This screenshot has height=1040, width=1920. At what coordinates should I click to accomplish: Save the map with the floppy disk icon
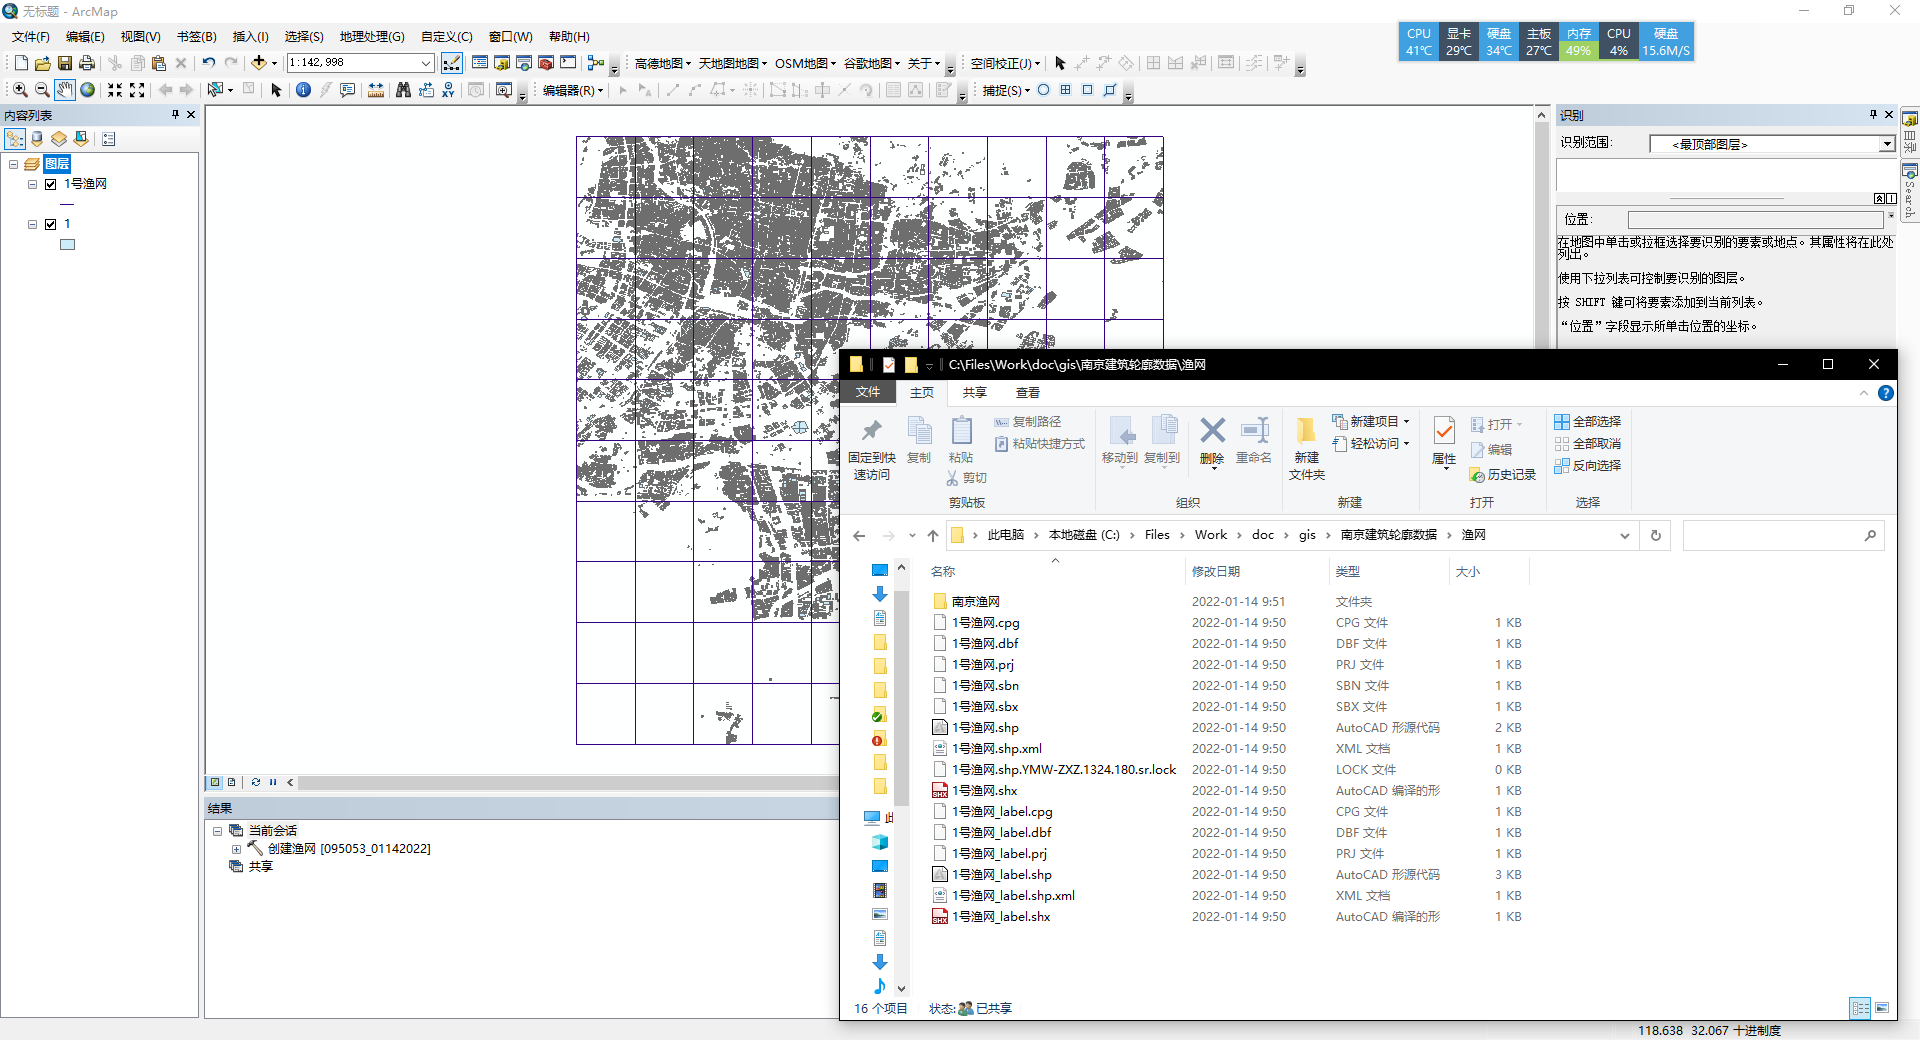[65, 63]
